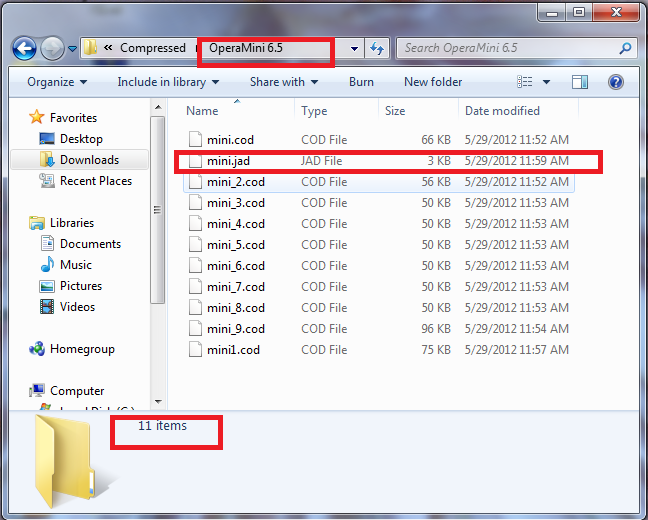Maximize the Explorer window
The image size is (648, 520).
(579, 12)
